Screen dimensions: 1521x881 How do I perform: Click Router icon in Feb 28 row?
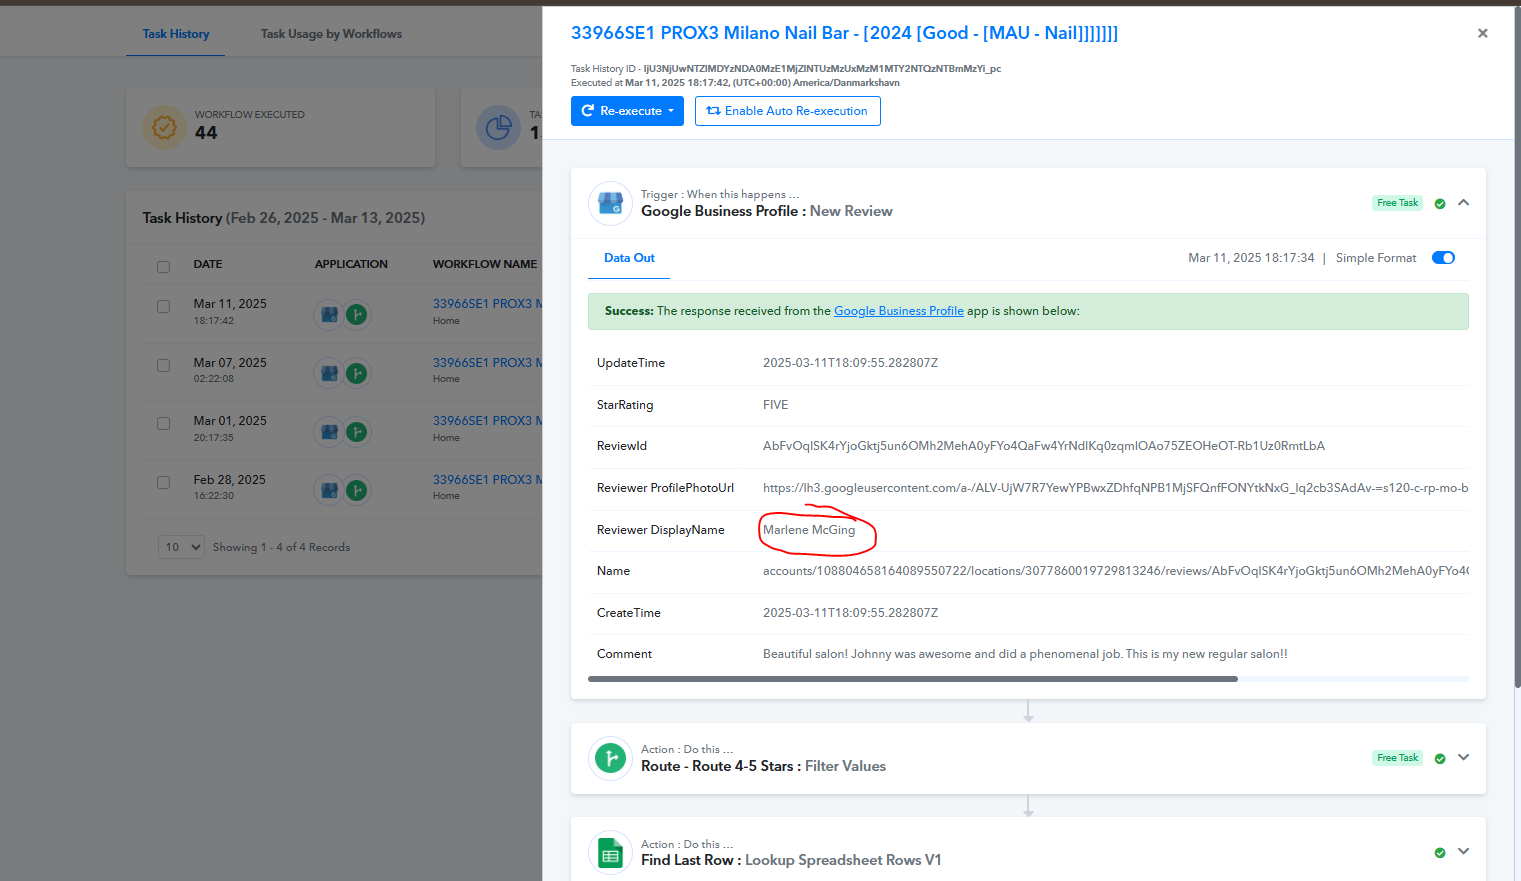click(x=356, y=491)
